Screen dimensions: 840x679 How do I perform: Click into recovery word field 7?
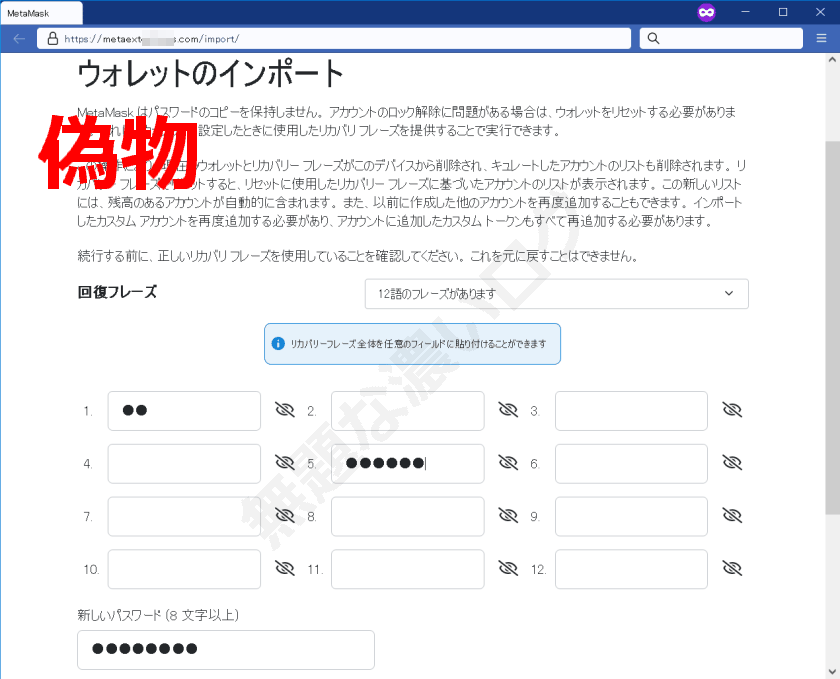pyautogui.click(x=184, y=516)
